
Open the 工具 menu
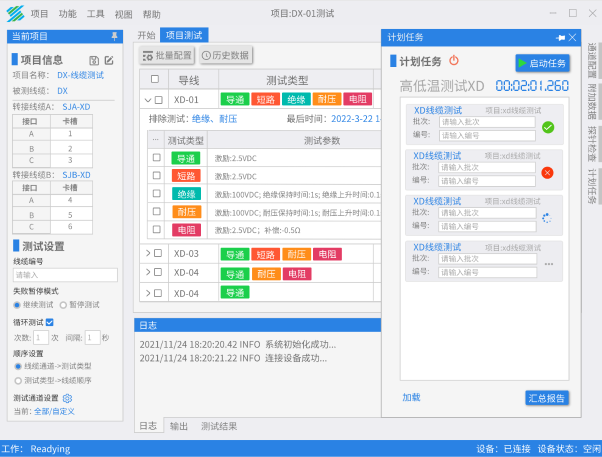pyautogui.click(x=95, y=14)
